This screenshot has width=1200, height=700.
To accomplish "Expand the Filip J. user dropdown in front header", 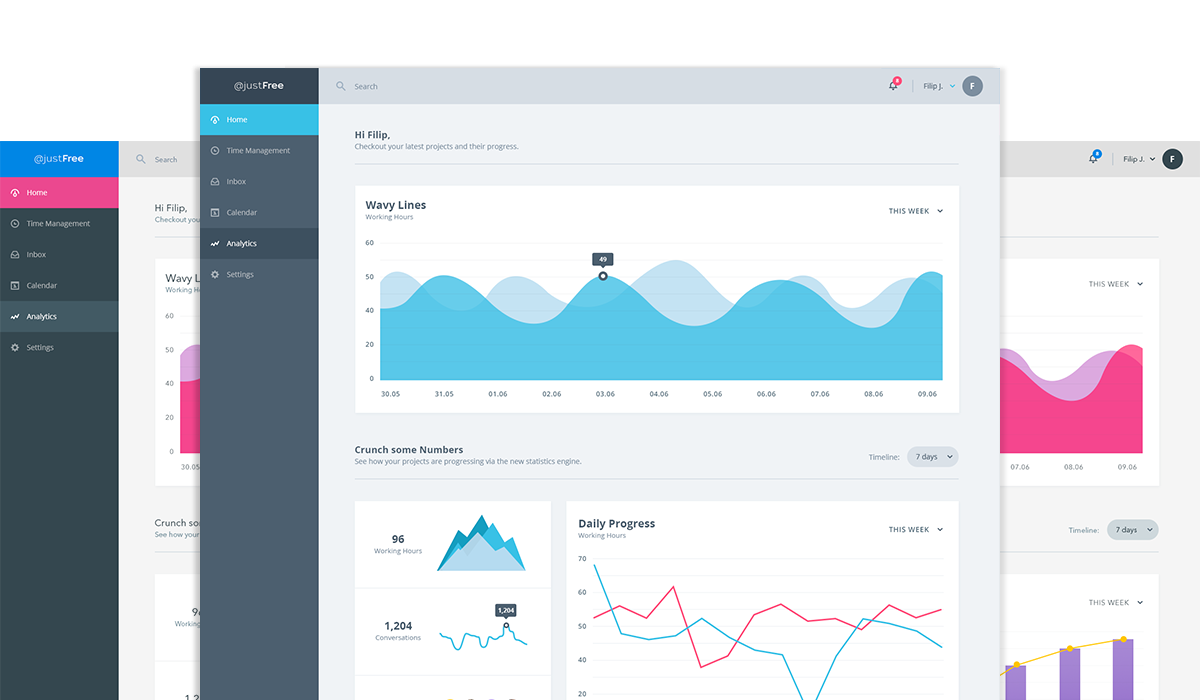I will pos(939,86).
